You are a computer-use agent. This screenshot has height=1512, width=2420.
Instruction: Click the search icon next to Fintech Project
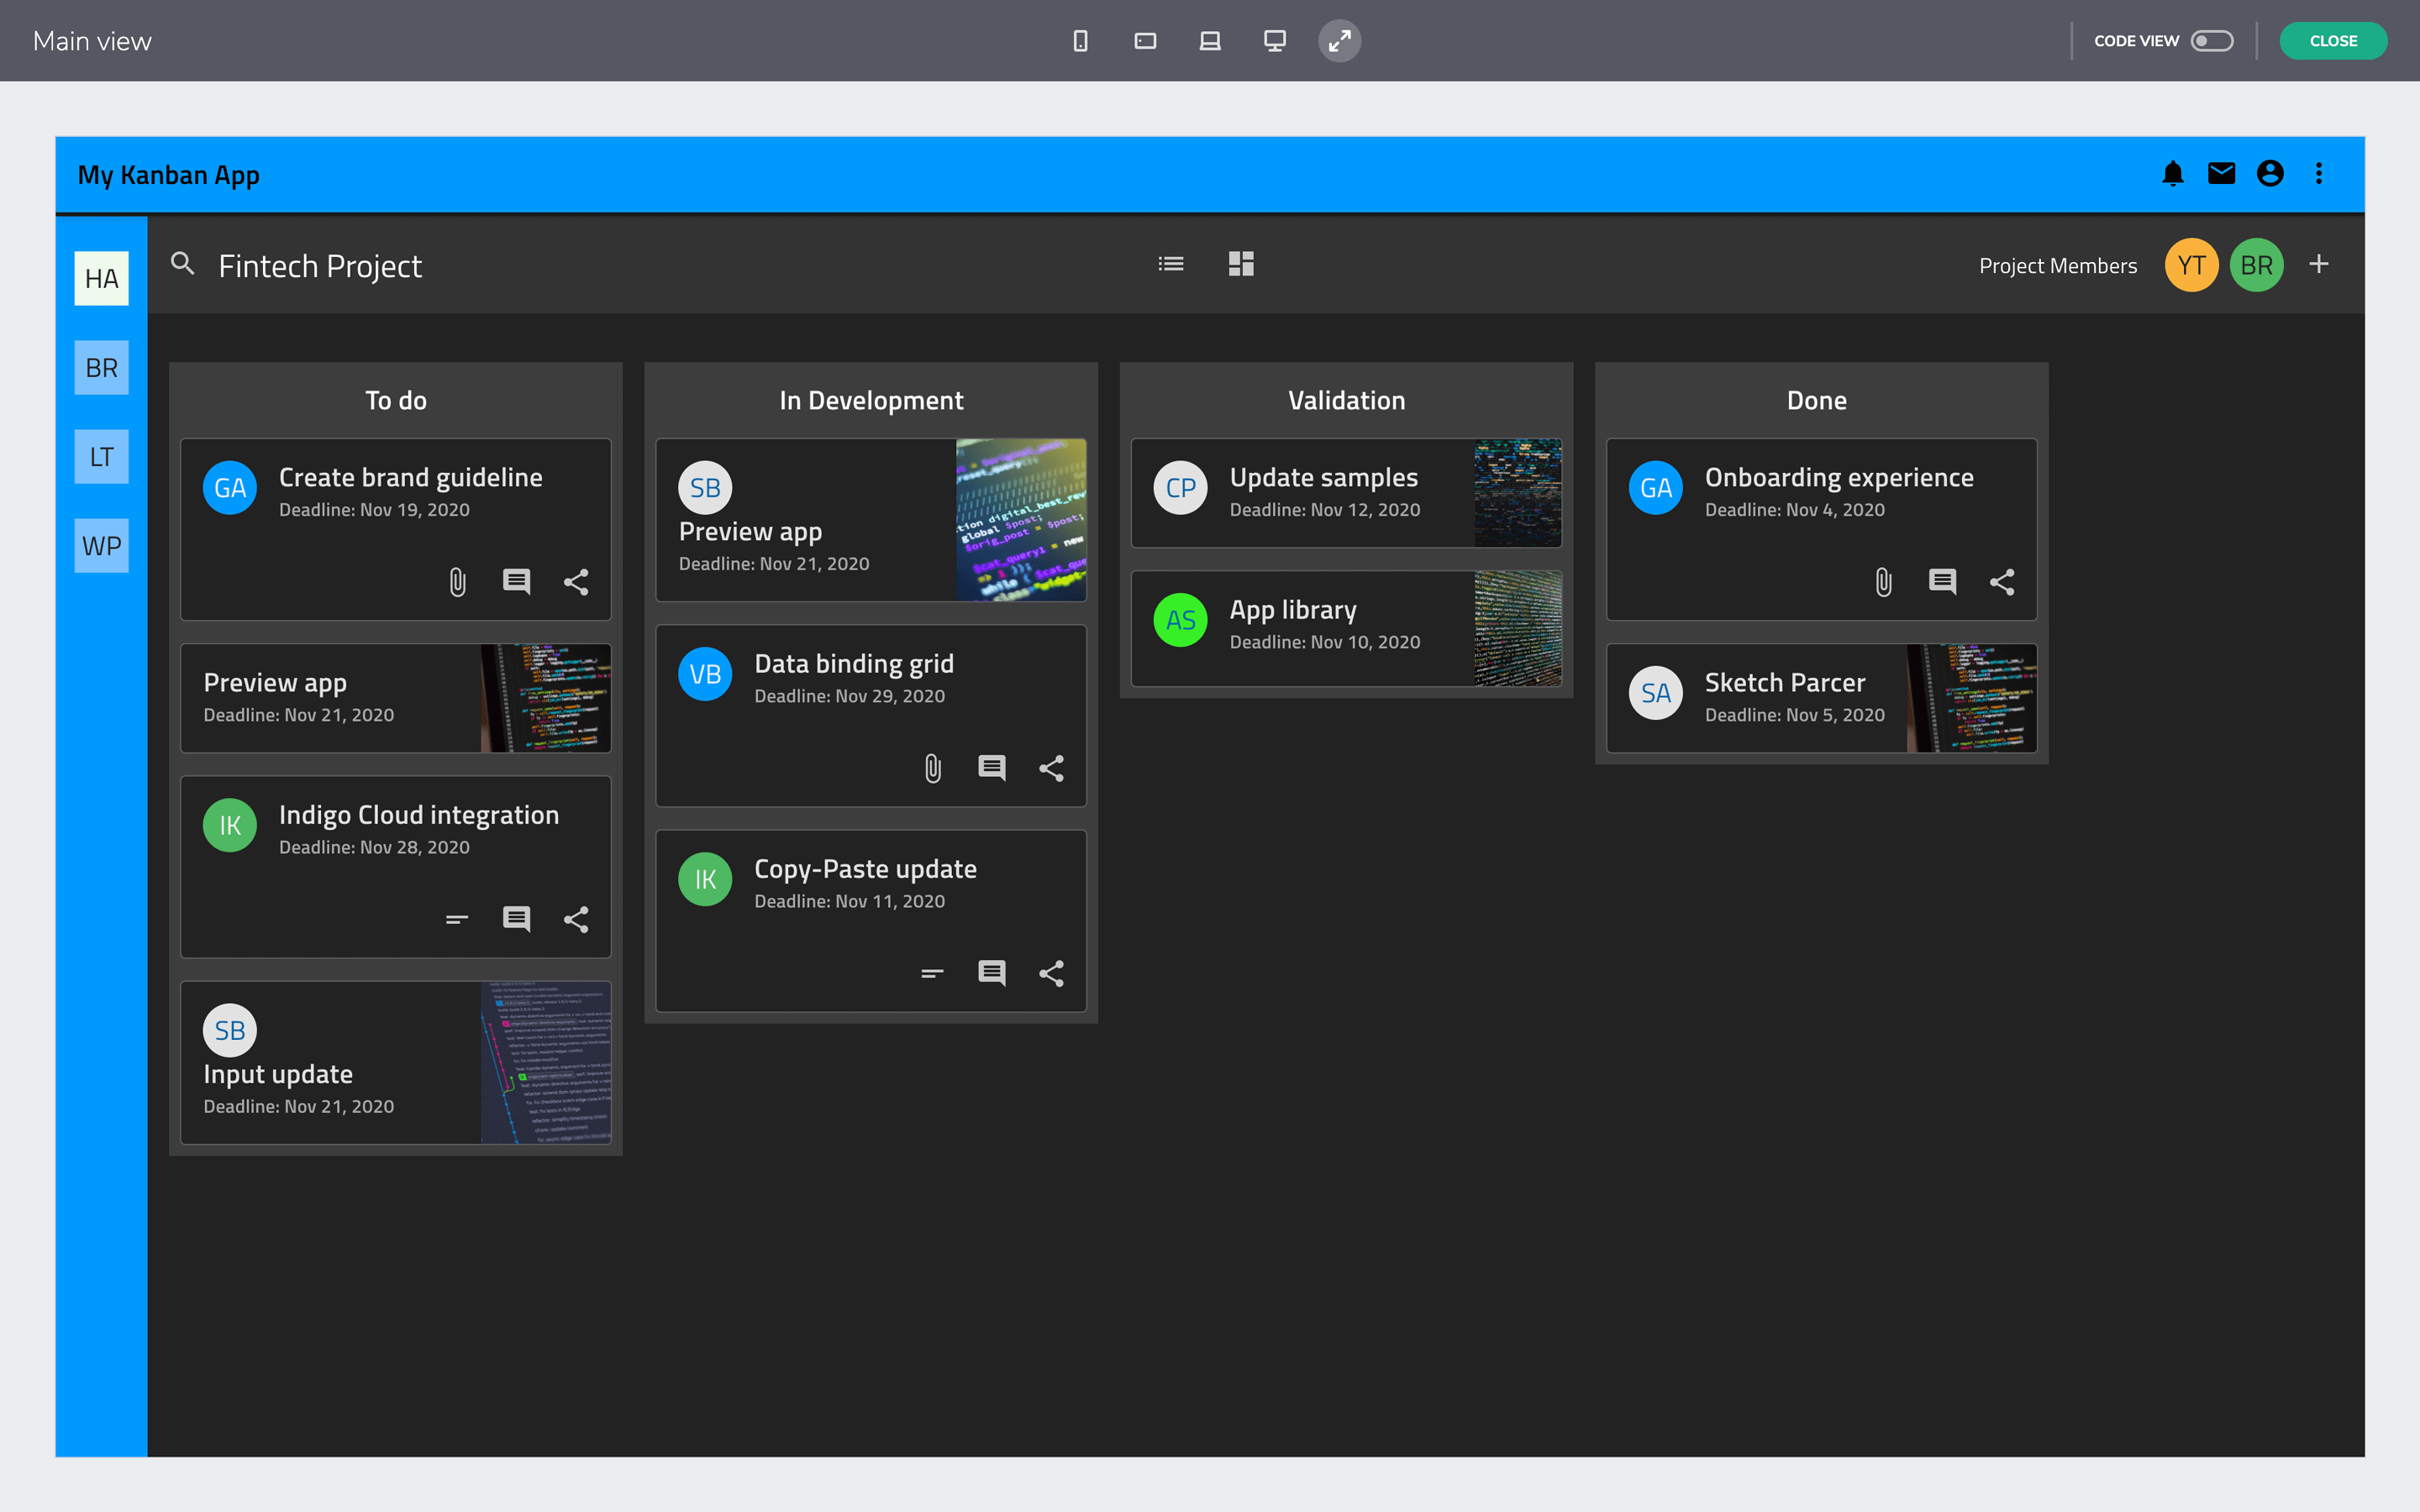[183, 264]
